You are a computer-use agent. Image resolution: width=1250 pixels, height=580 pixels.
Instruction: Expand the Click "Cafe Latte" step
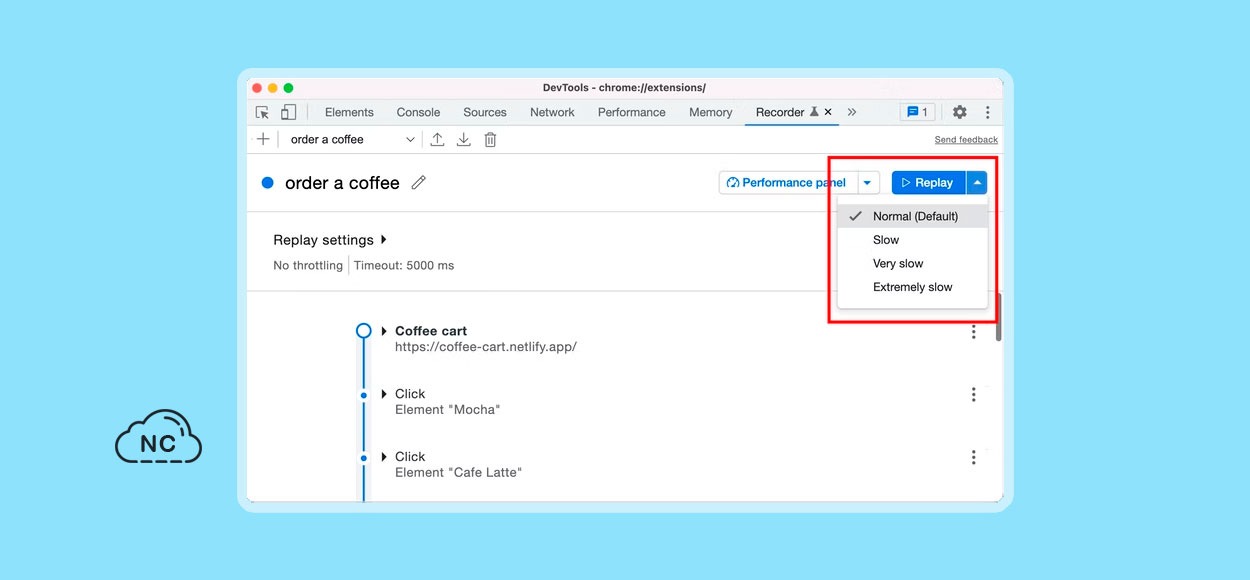pyautogui.click(x=384, y=457)
